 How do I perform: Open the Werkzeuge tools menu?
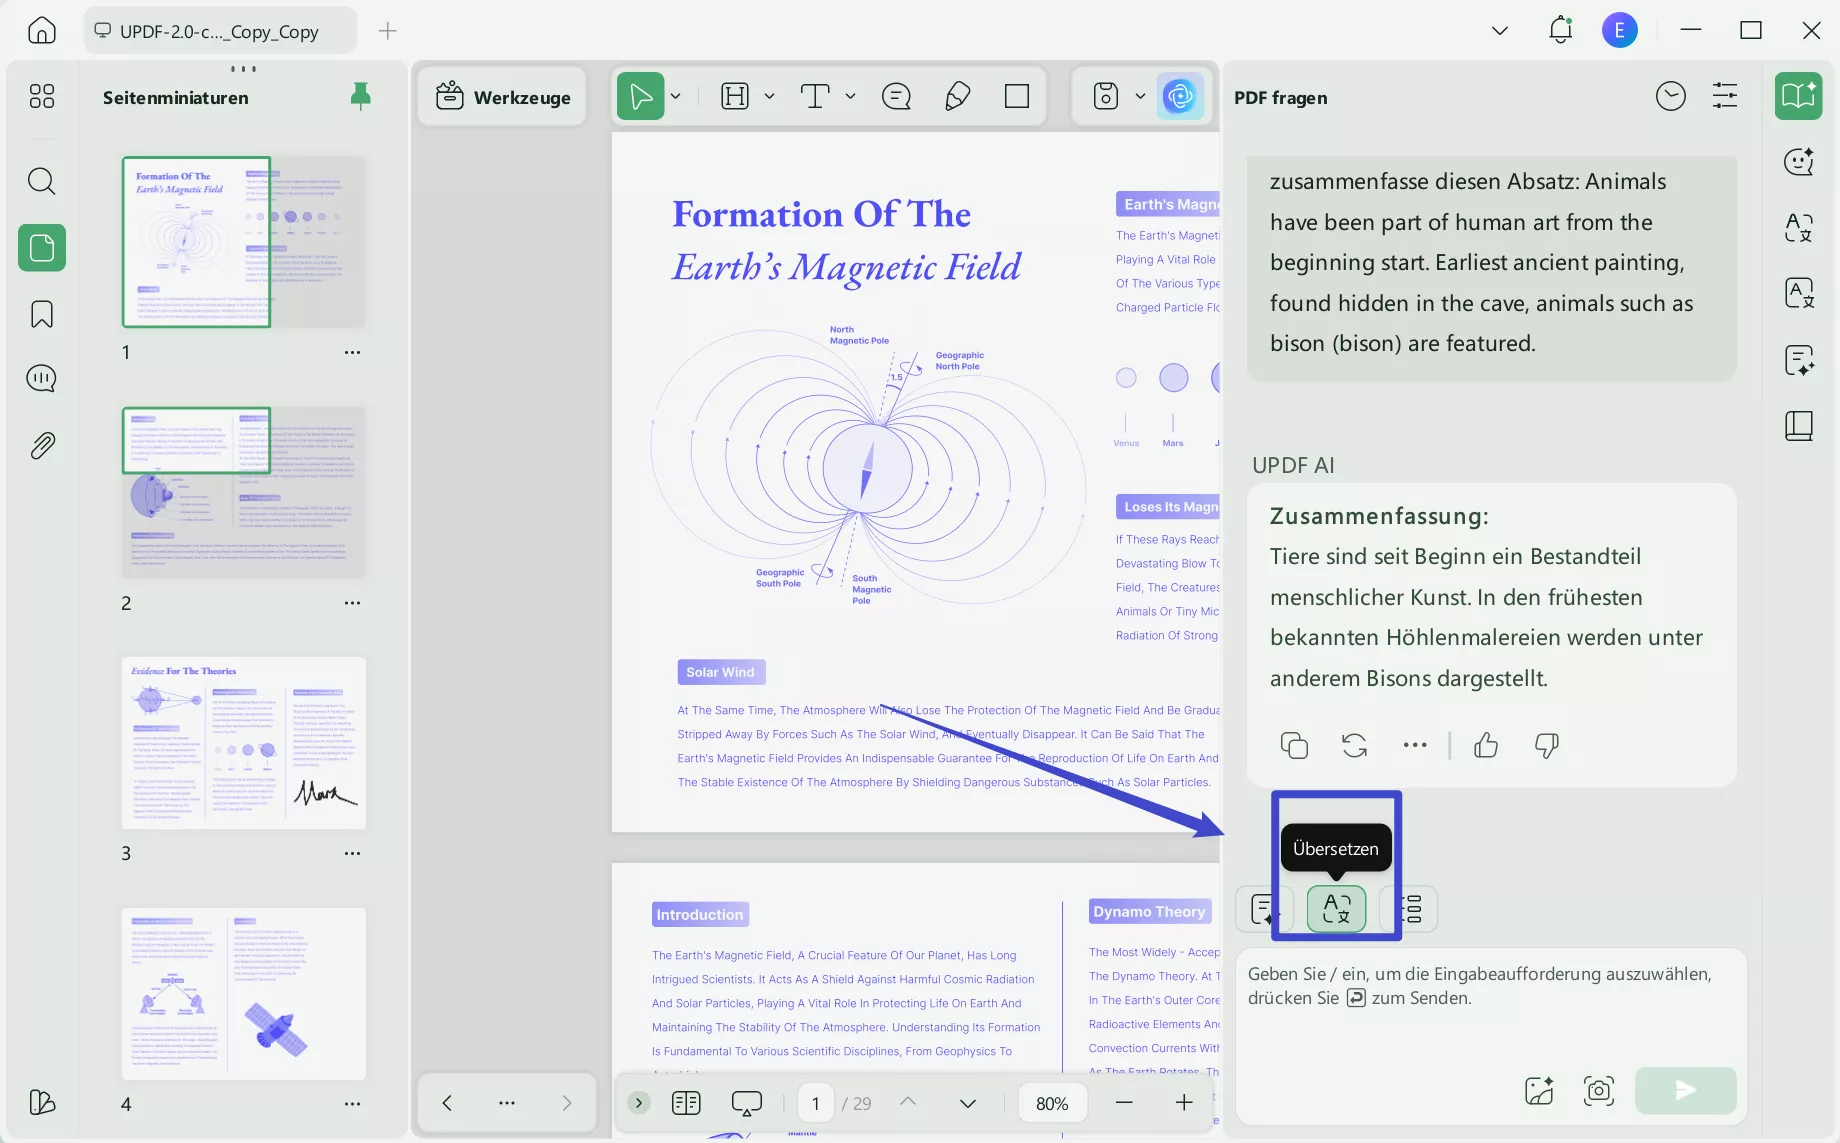502,97
